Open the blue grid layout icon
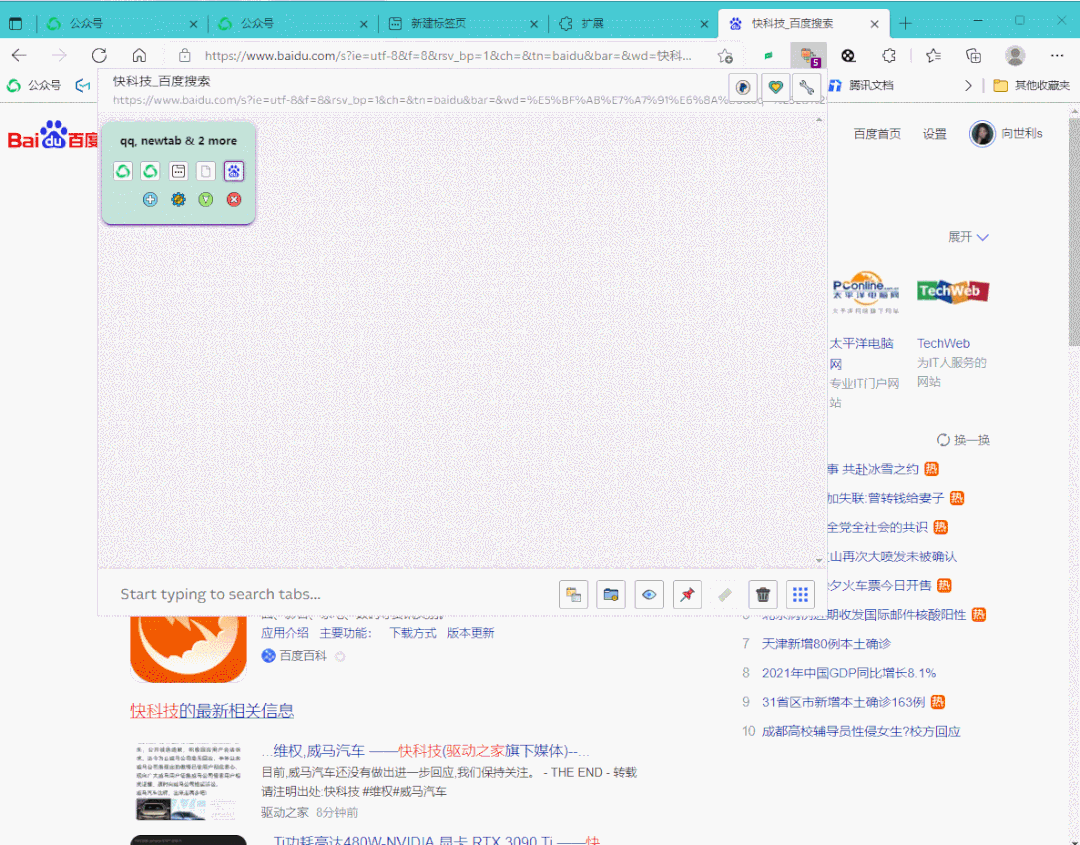Image resolution: width=1080 pixels, height=845 pixels. (800, 595)
